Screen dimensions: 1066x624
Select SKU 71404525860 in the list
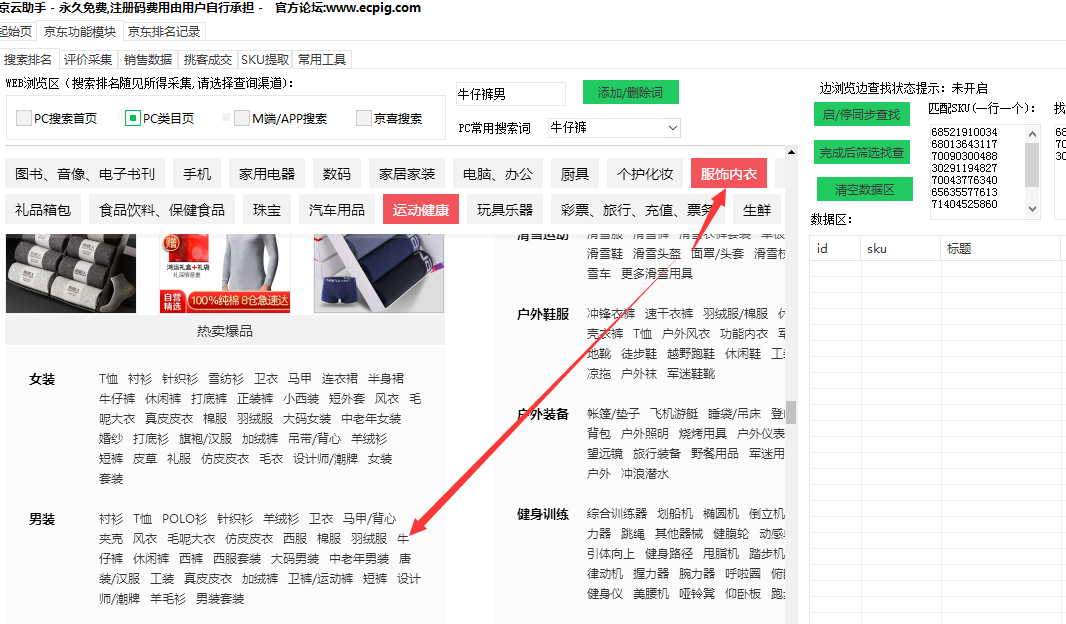pyautogui.click(x=964, y=204)
